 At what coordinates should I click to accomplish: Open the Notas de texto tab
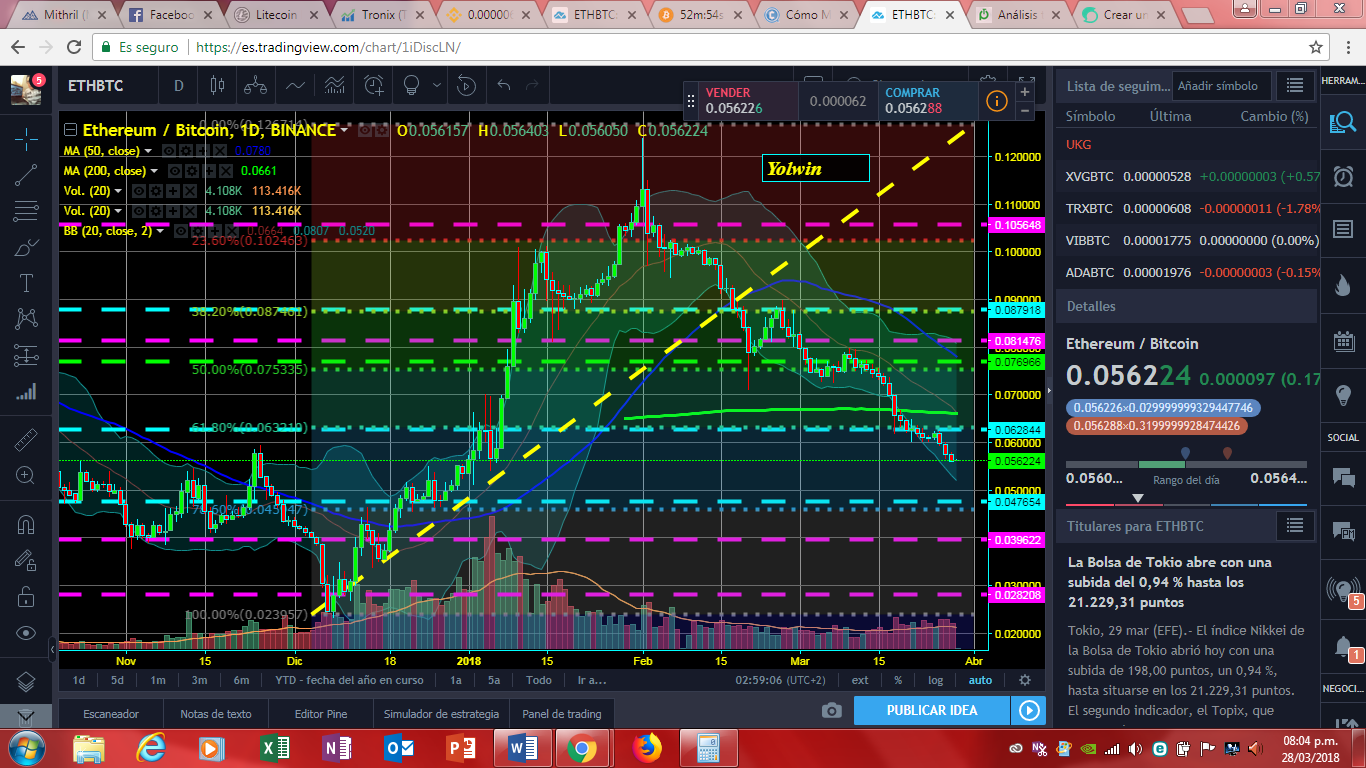[x=216, y=714]
